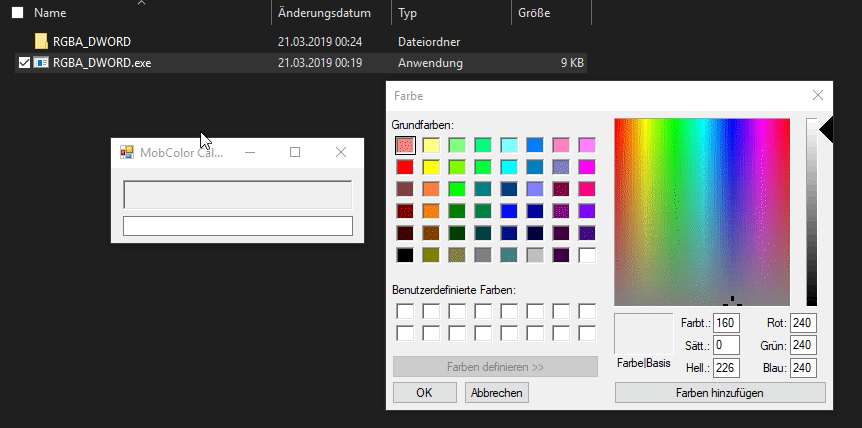
Task: Select the RGBA_DWORD.exe file name
Action: (102, 63)
